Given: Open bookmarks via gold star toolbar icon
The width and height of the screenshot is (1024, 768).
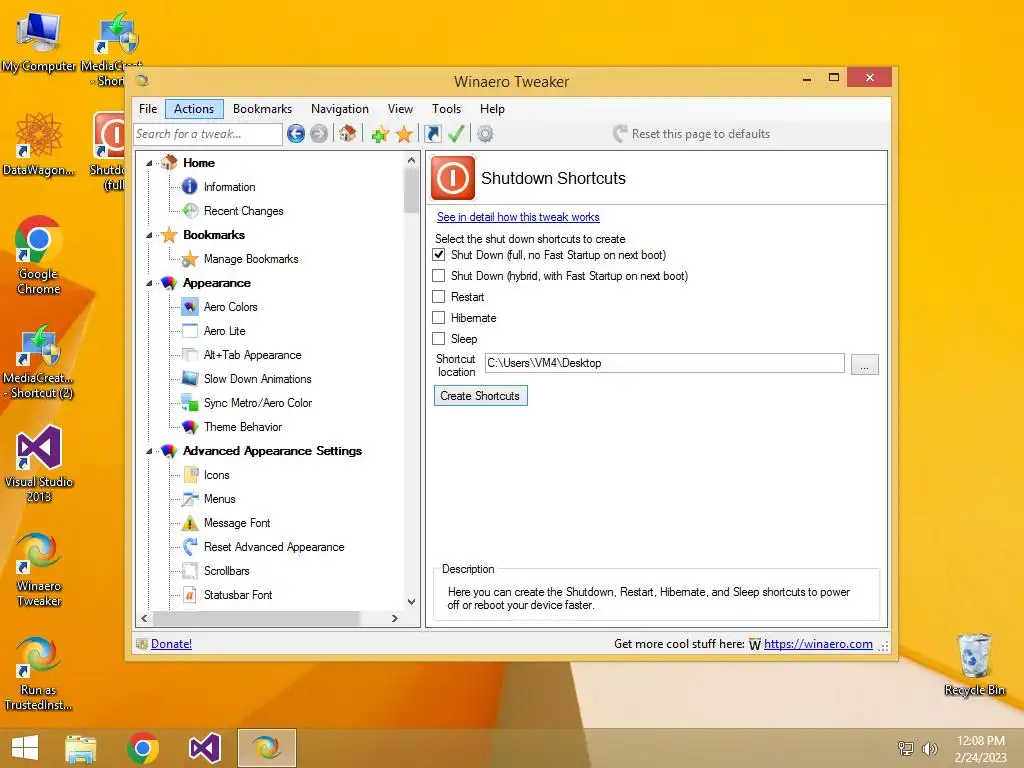Looking at the screenshot, I should pos(404,134).
